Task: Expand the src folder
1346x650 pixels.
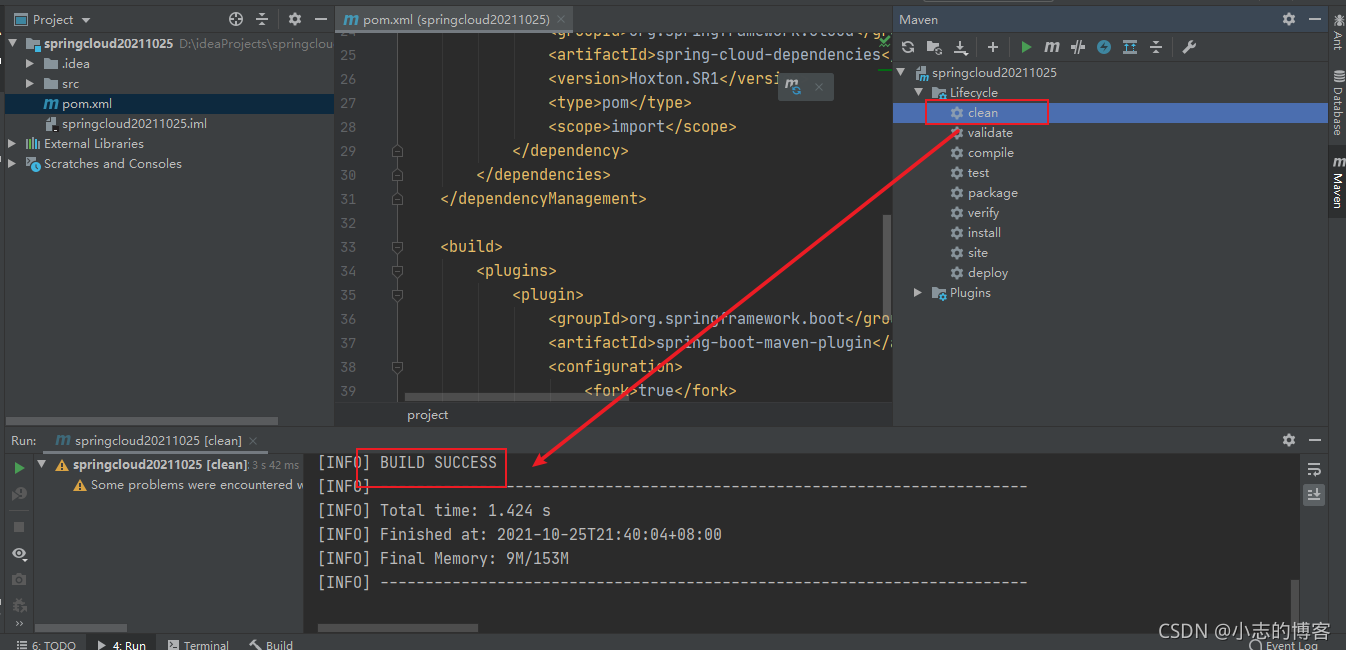Action: tap(30, 84)
